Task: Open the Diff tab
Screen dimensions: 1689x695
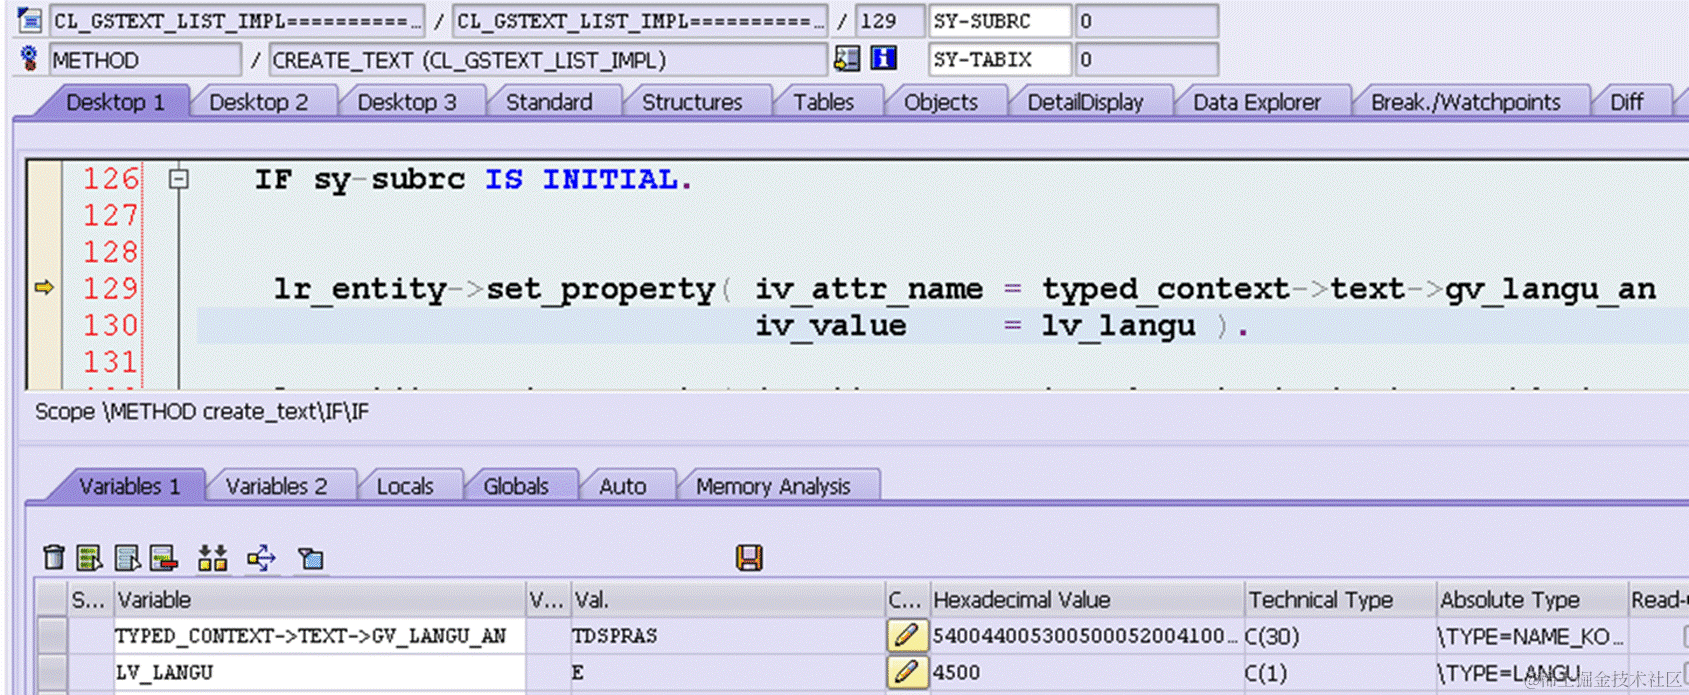Action: point(1626,102)
